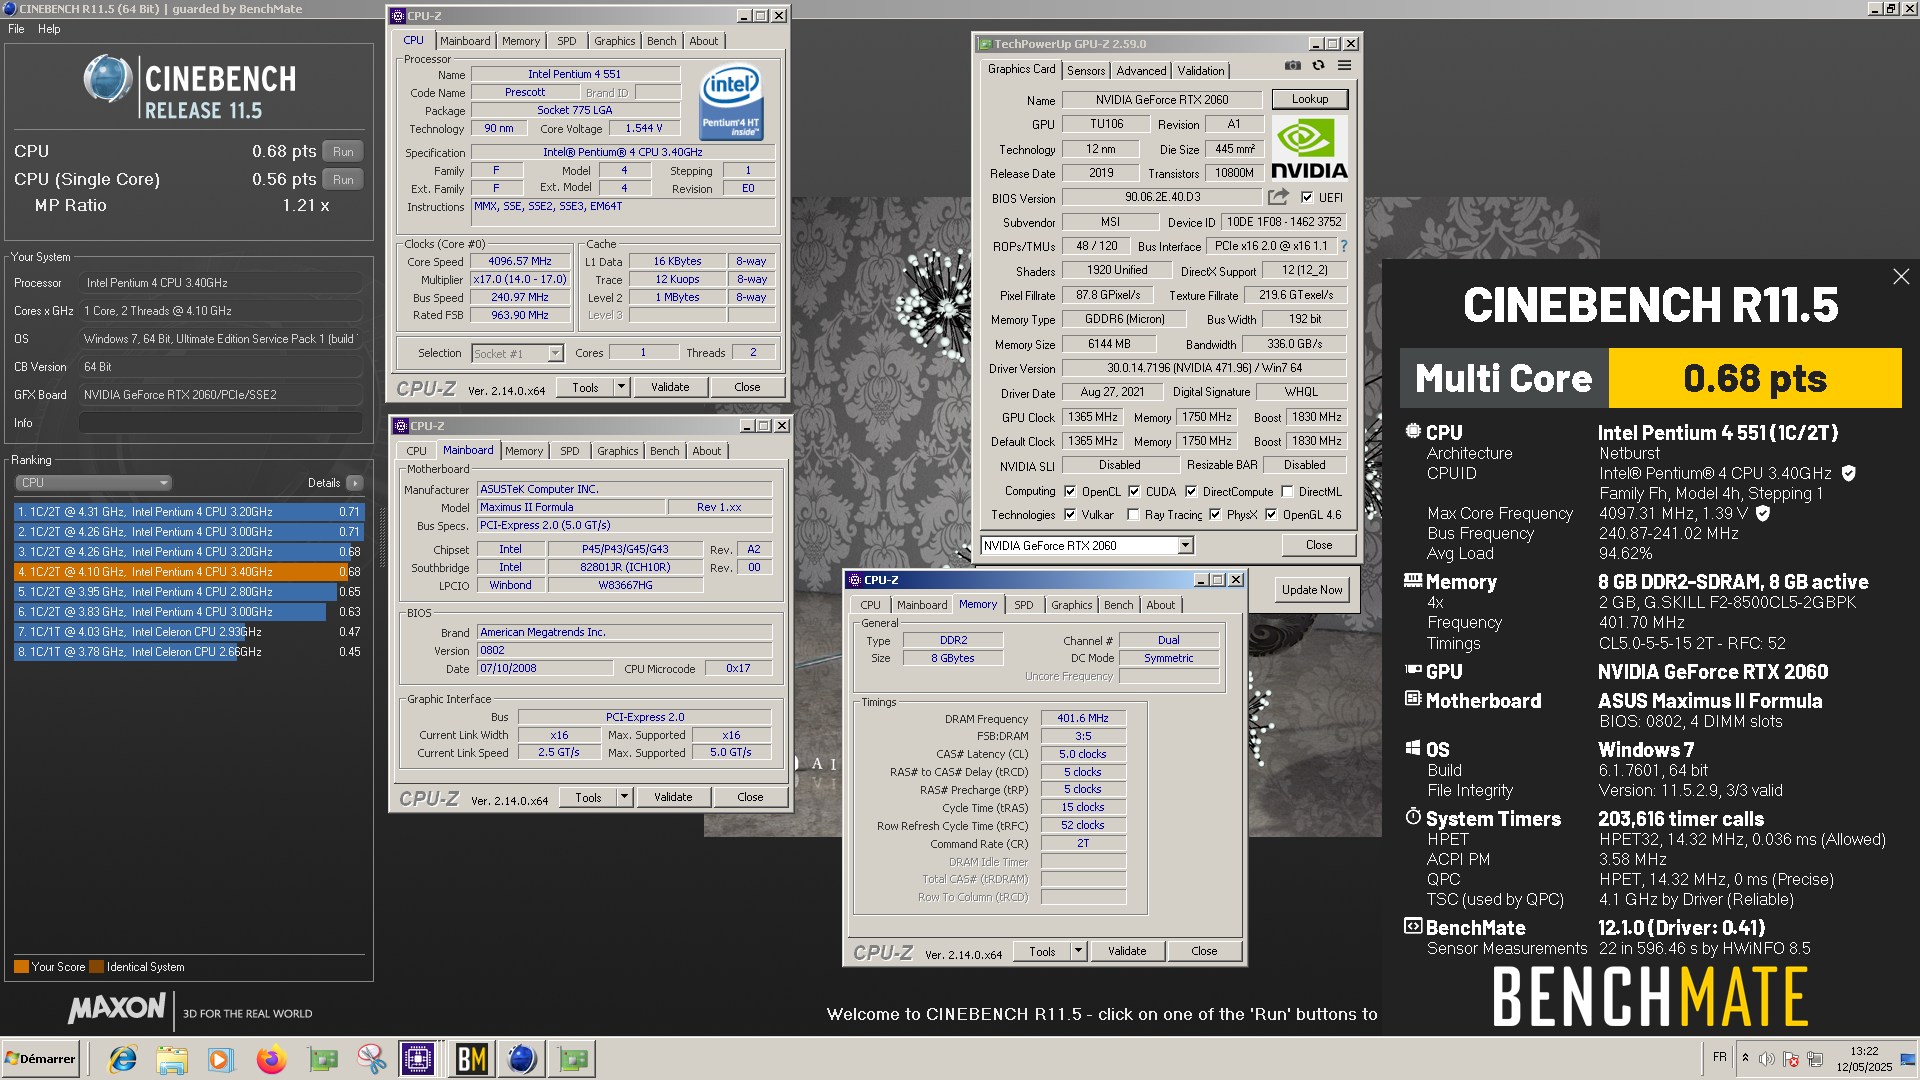Screen dimensions: 1920x1080
Task: Toggle the PhysX checkbox
Action: 1215,515
